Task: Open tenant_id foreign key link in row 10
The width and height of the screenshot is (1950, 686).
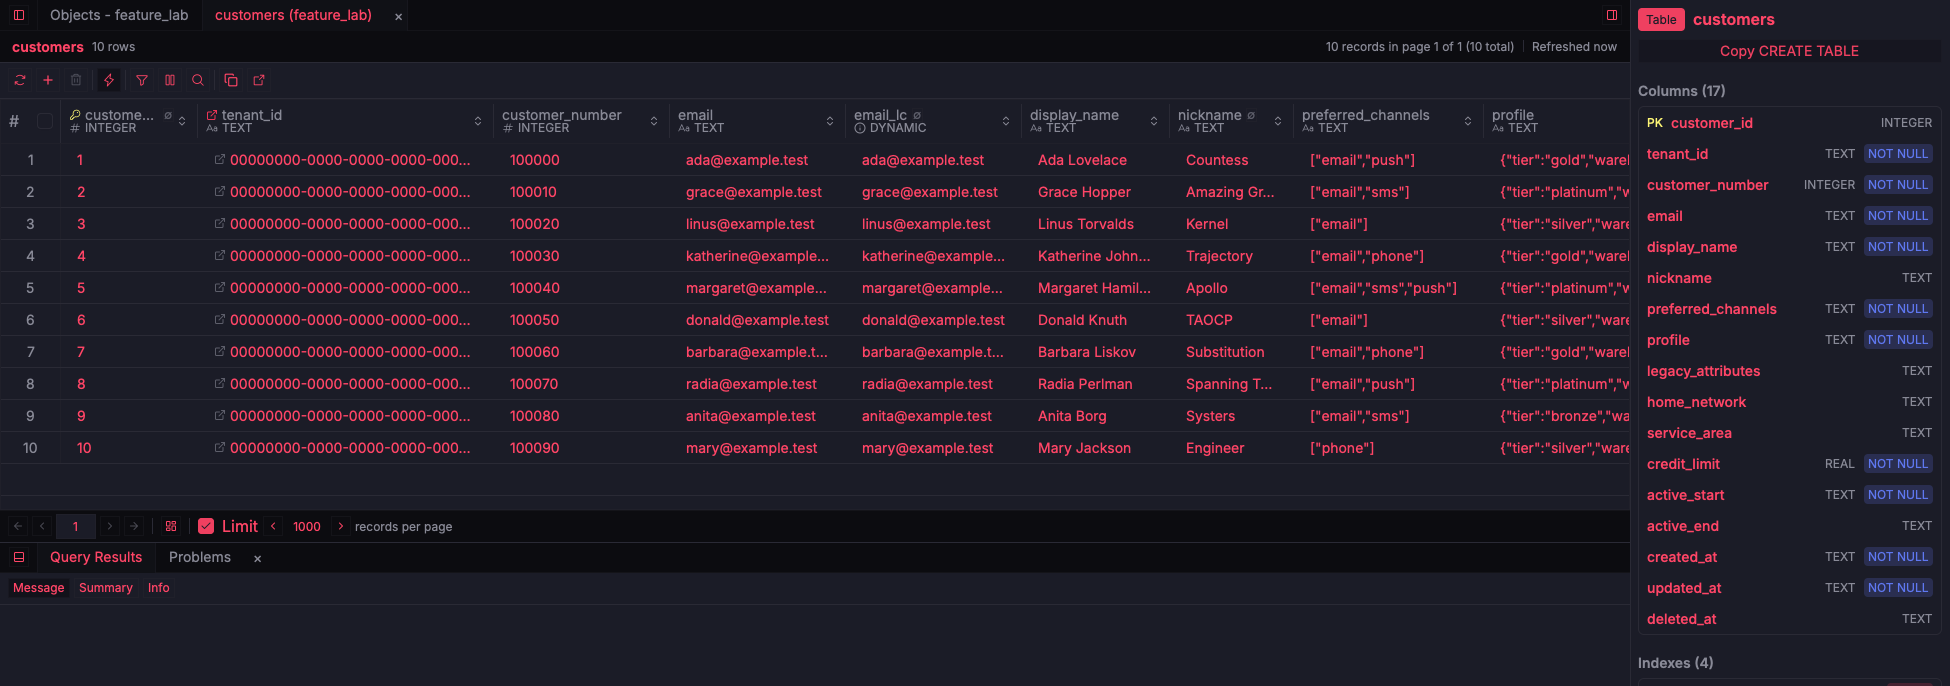Action: pyautogui.click(x=219, y=448)
